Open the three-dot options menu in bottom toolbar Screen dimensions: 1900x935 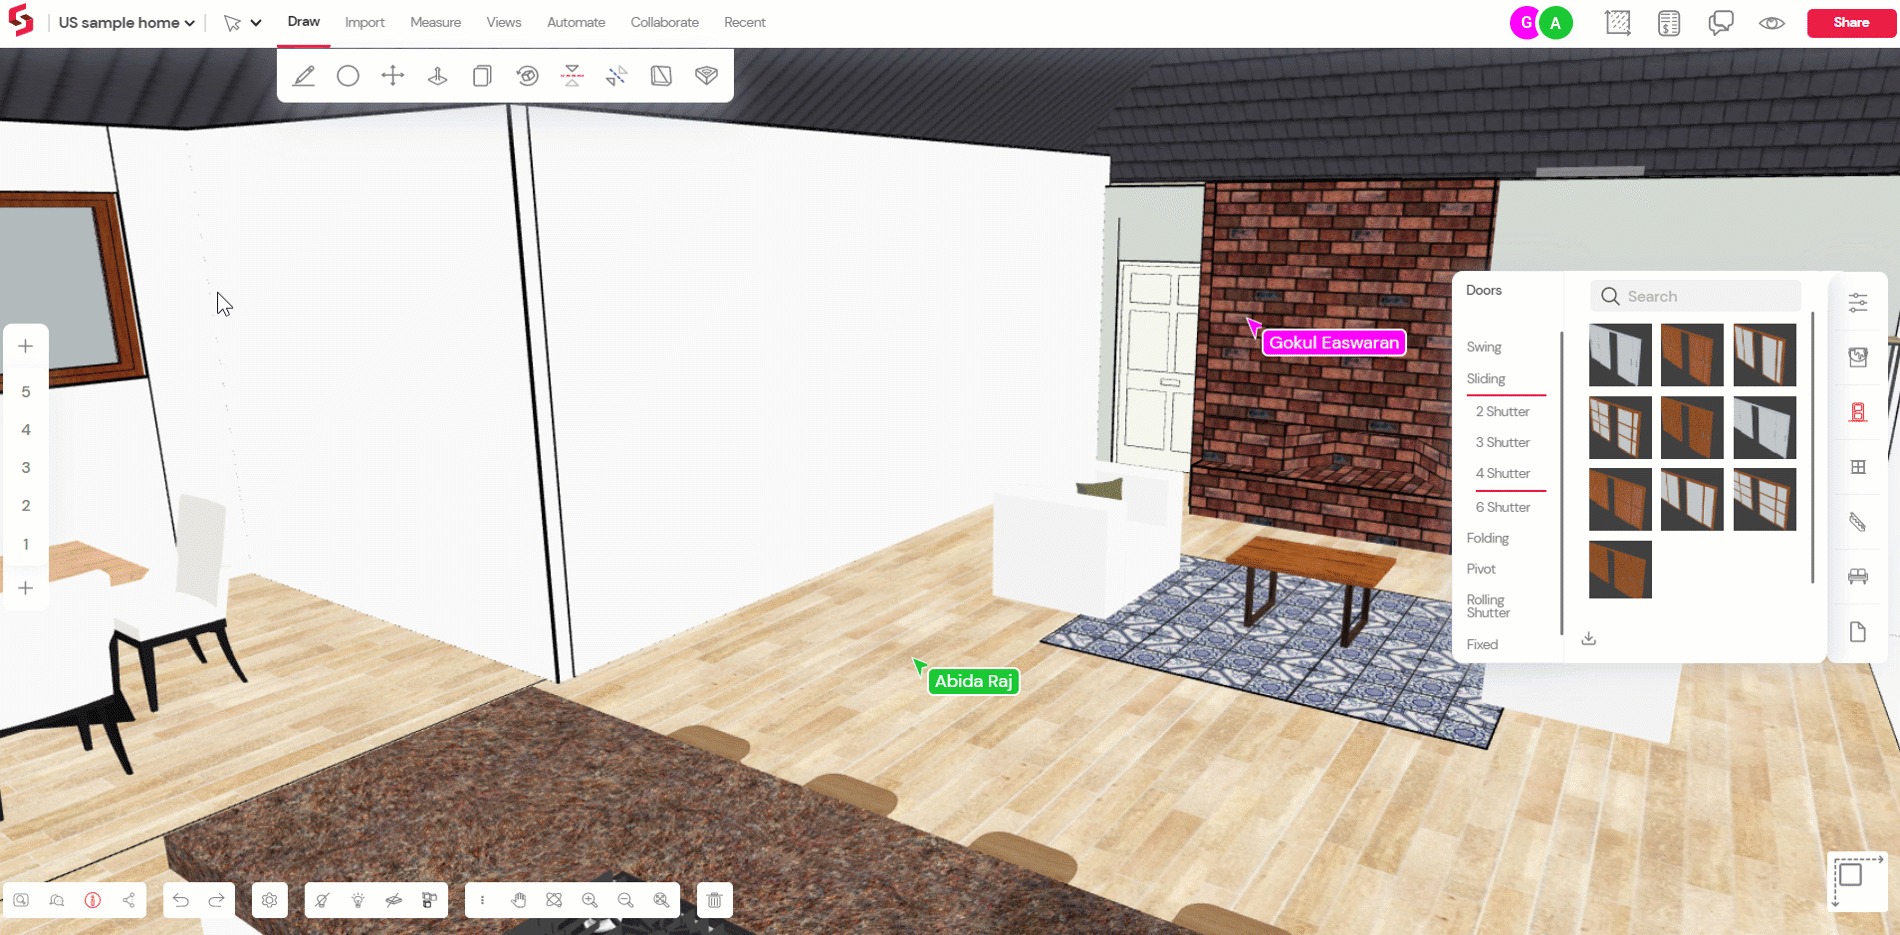coord(483,899)
